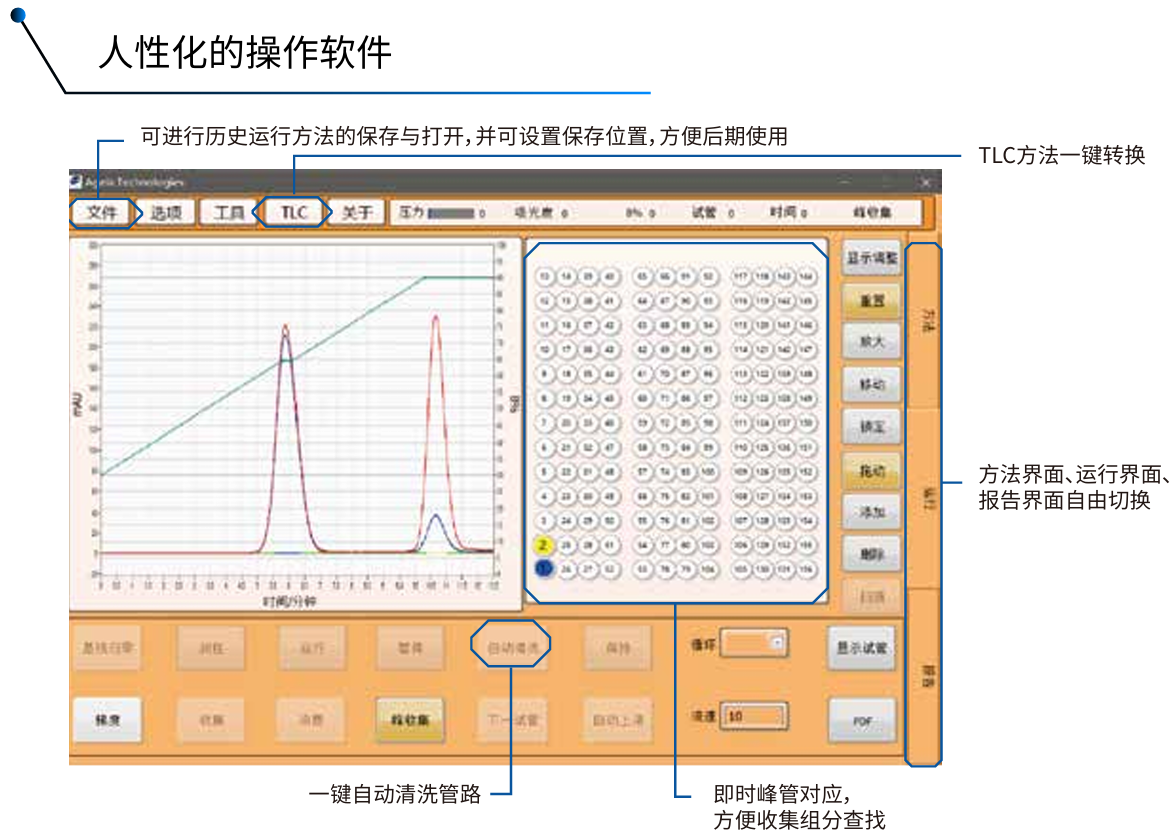1174x835 pixels.
Task: Click the 显示调整 button
Action: point(871,258)
